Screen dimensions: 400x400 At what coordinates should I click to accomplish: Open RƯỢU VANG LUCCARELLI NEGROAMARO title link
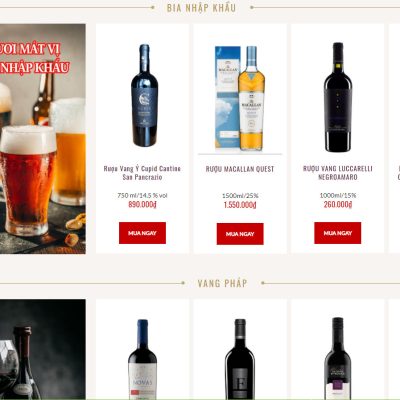click(x=338, y=173)
